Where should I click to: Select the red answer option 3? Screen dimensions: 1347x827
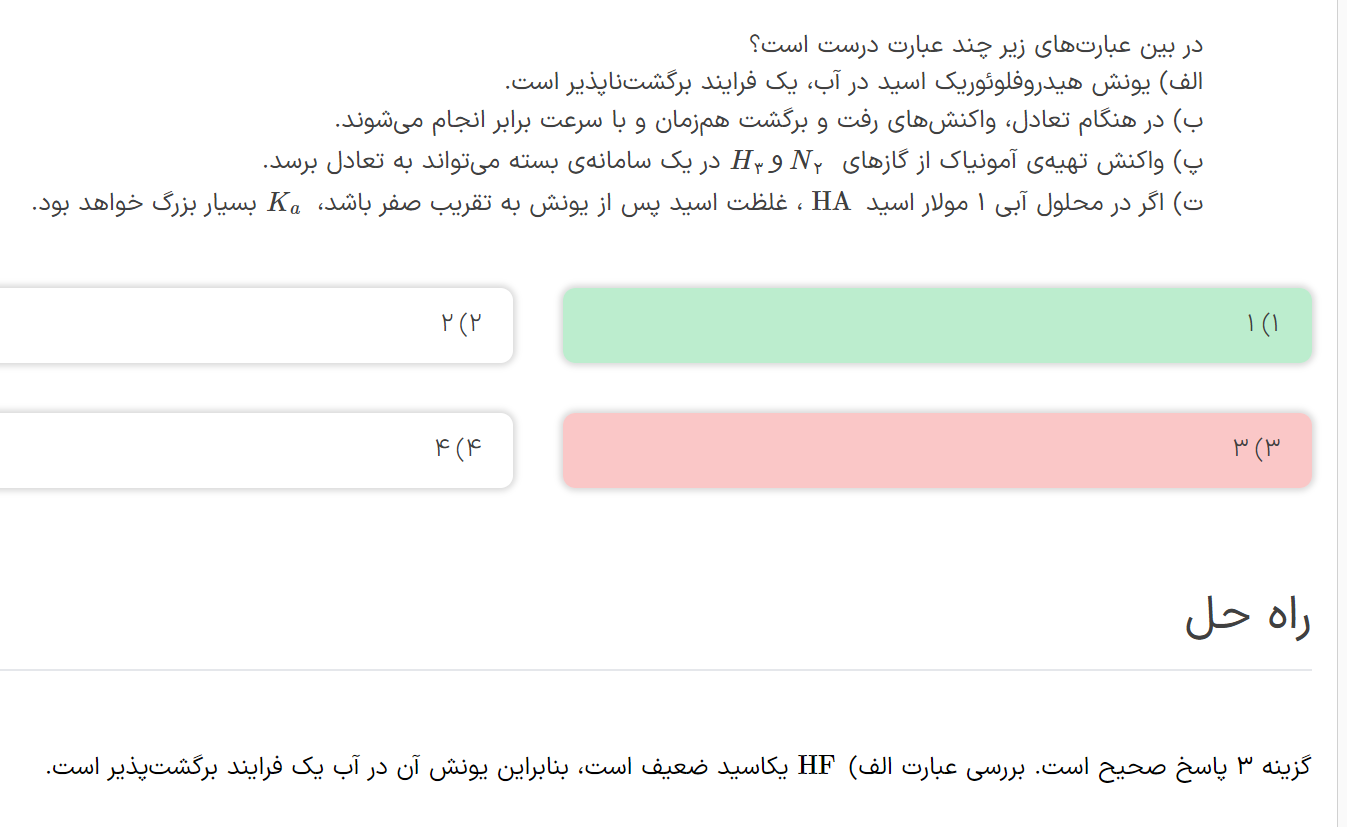click(x=936, y=450)
